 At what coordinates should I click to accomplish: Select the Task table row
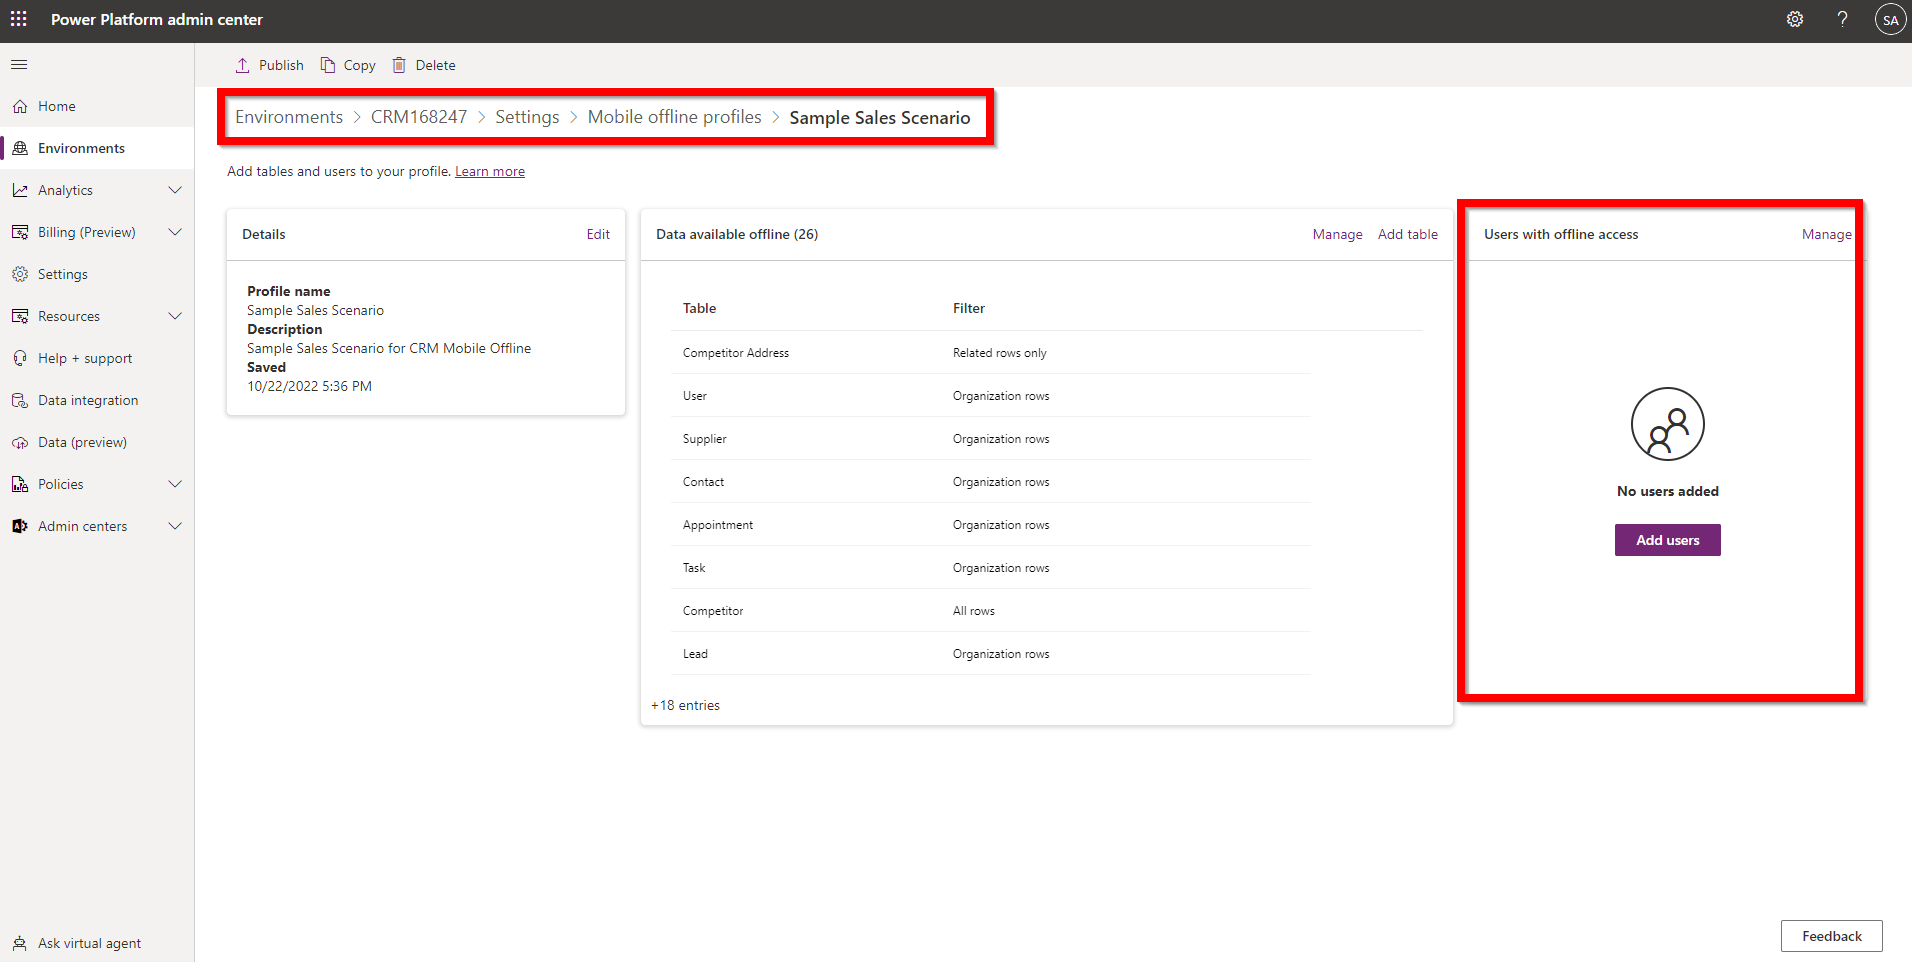coord(991,567)
